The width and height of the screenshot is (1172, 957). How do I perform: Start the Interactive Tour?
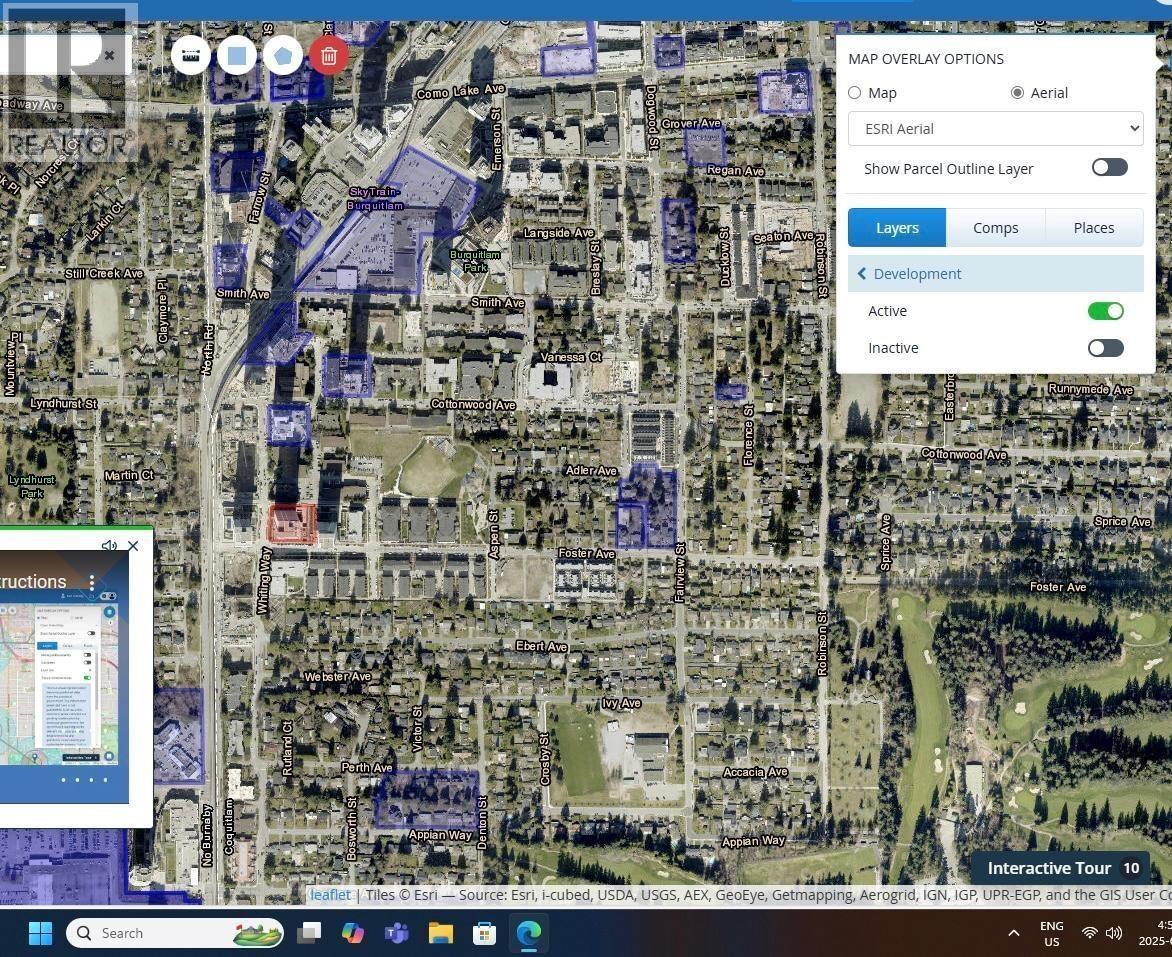coord(1060,868)
